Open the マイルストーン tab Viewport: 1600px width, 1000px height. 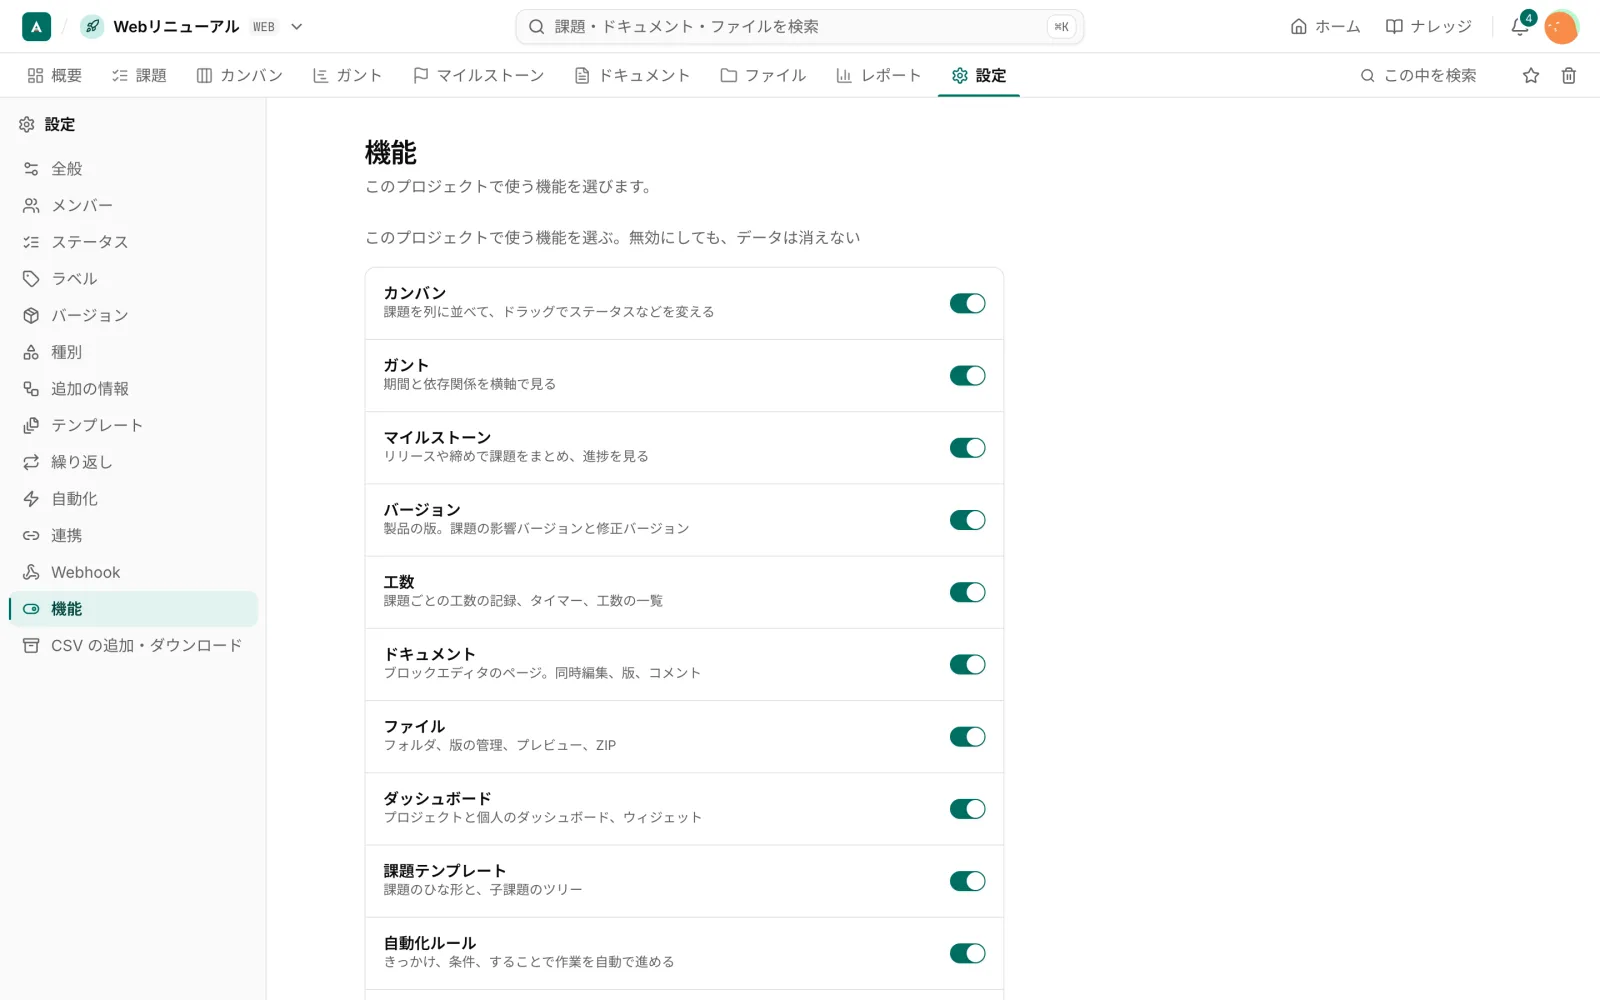tap(478, 75)
